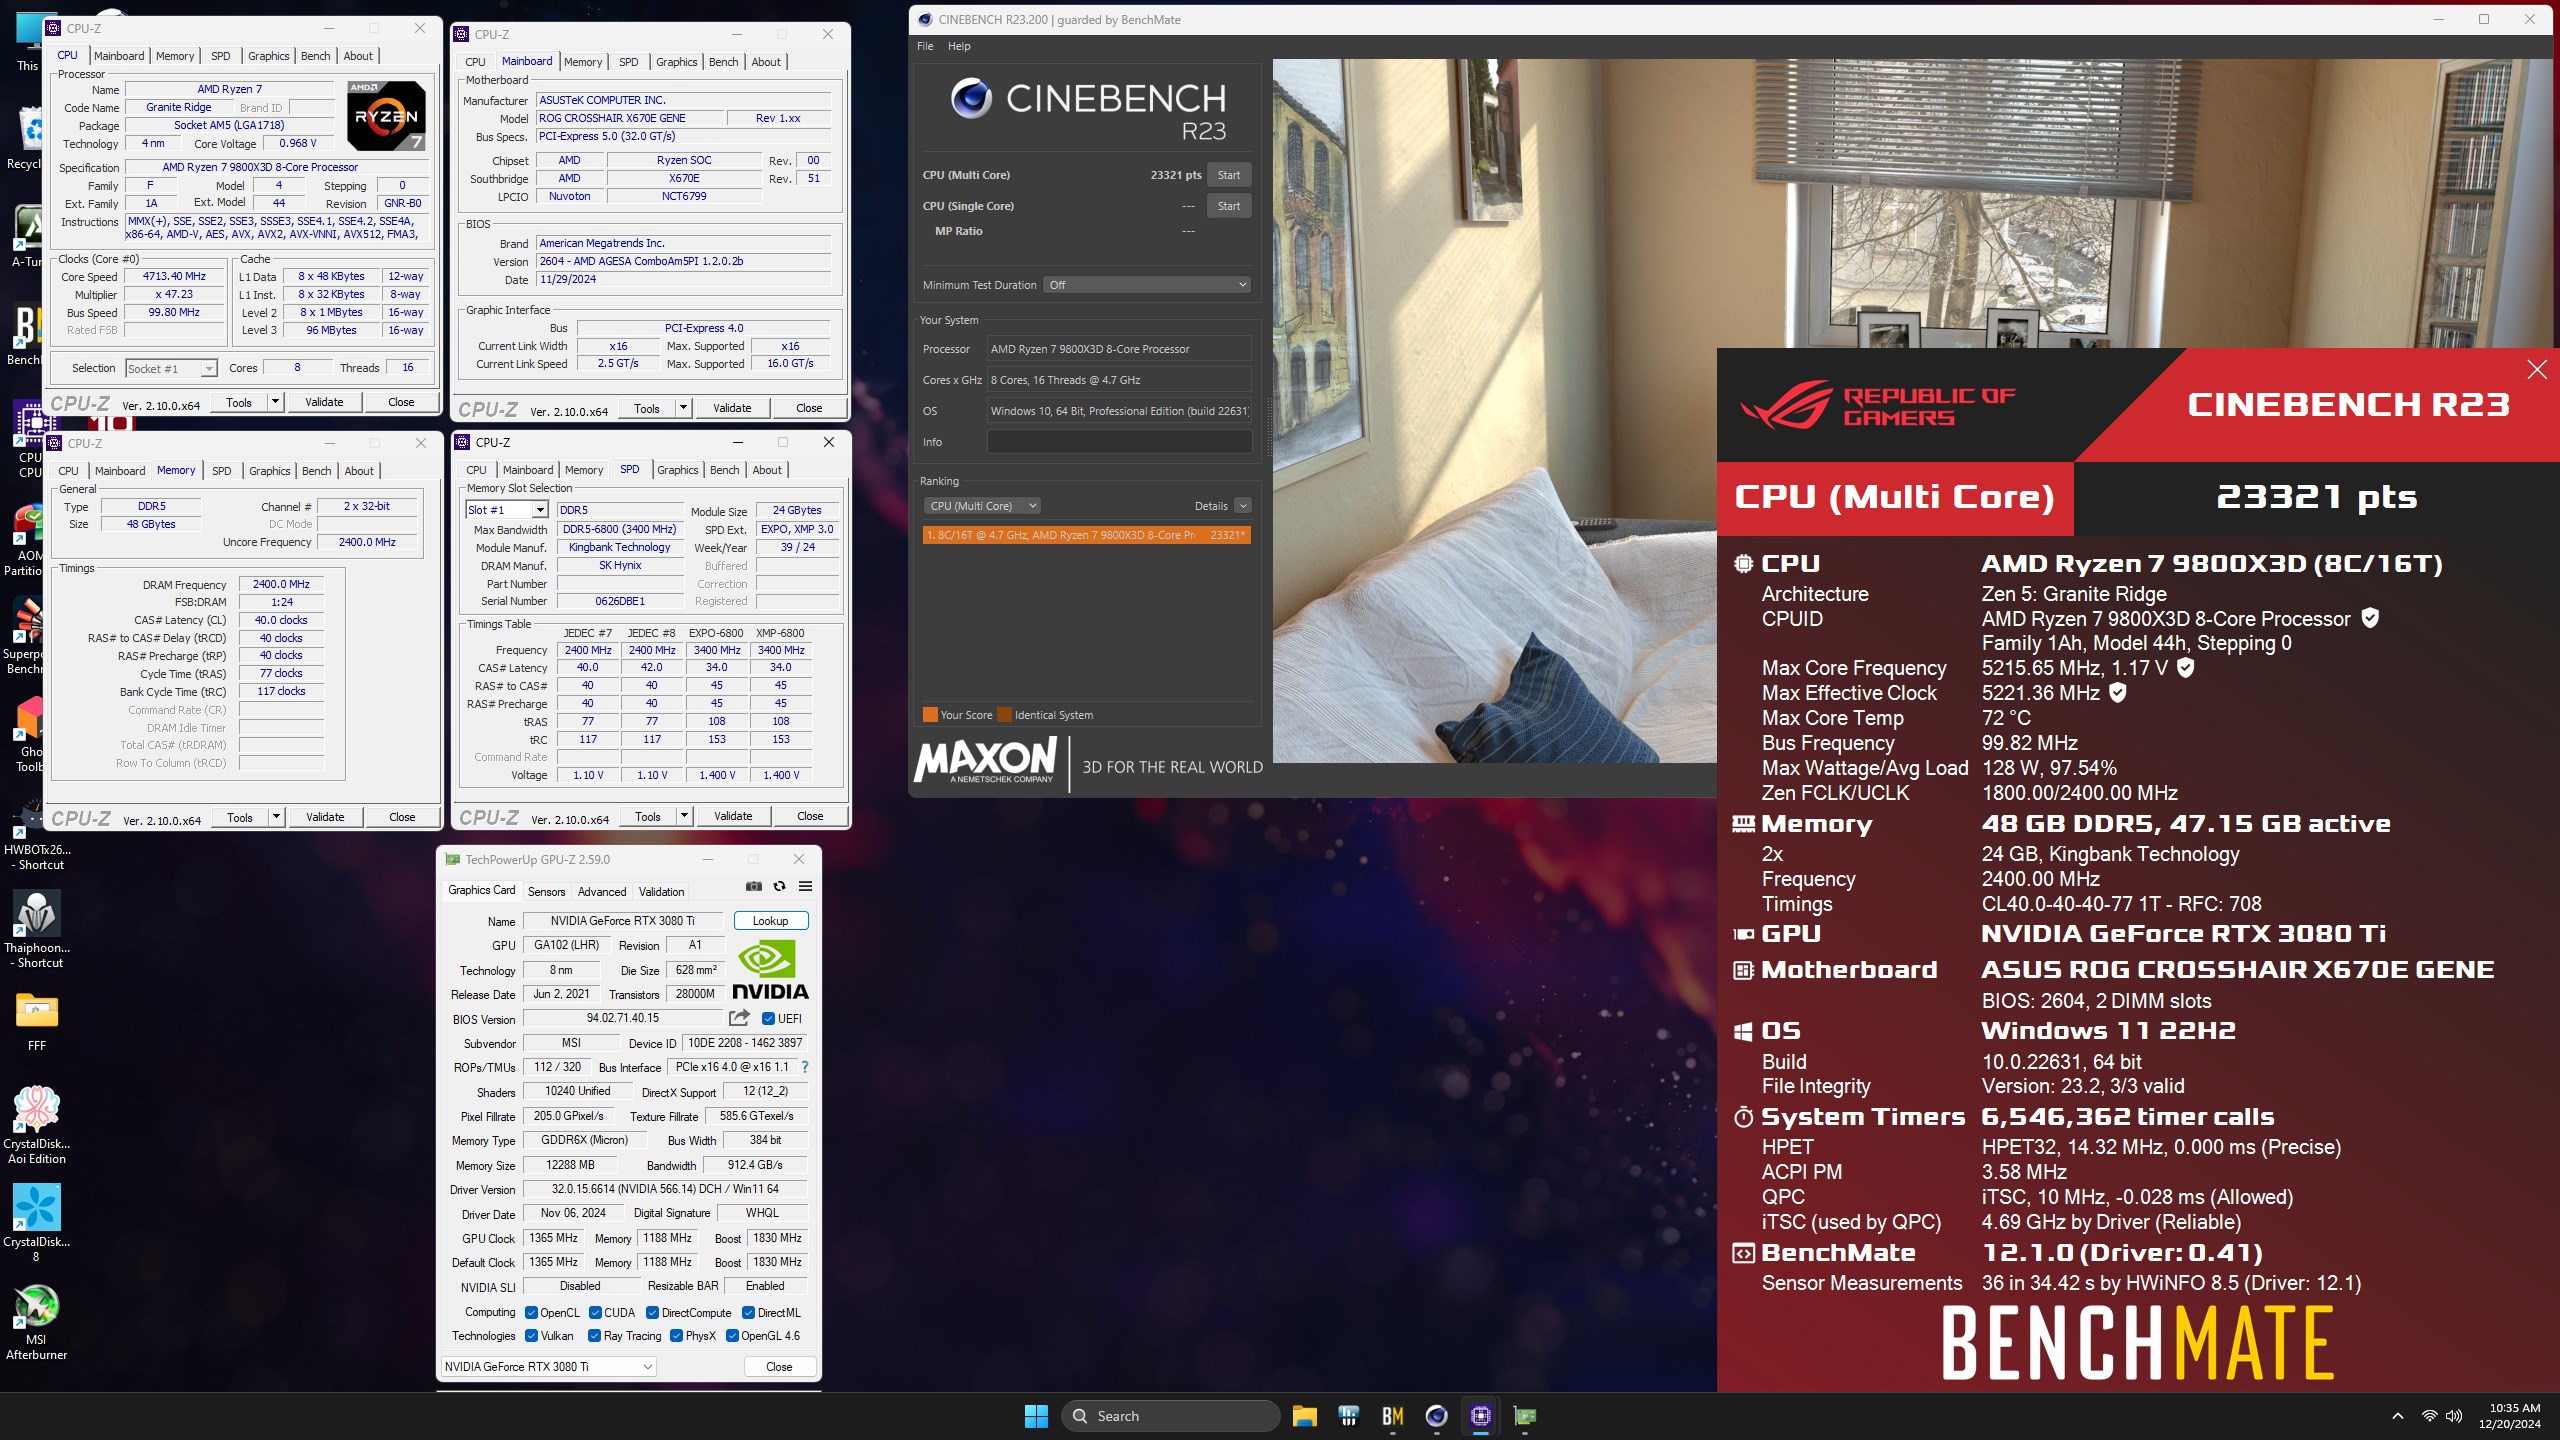Click Validate in the CPU-Z Memory window
Viewport: 2560px width, 1440px height.
(325, 817)
